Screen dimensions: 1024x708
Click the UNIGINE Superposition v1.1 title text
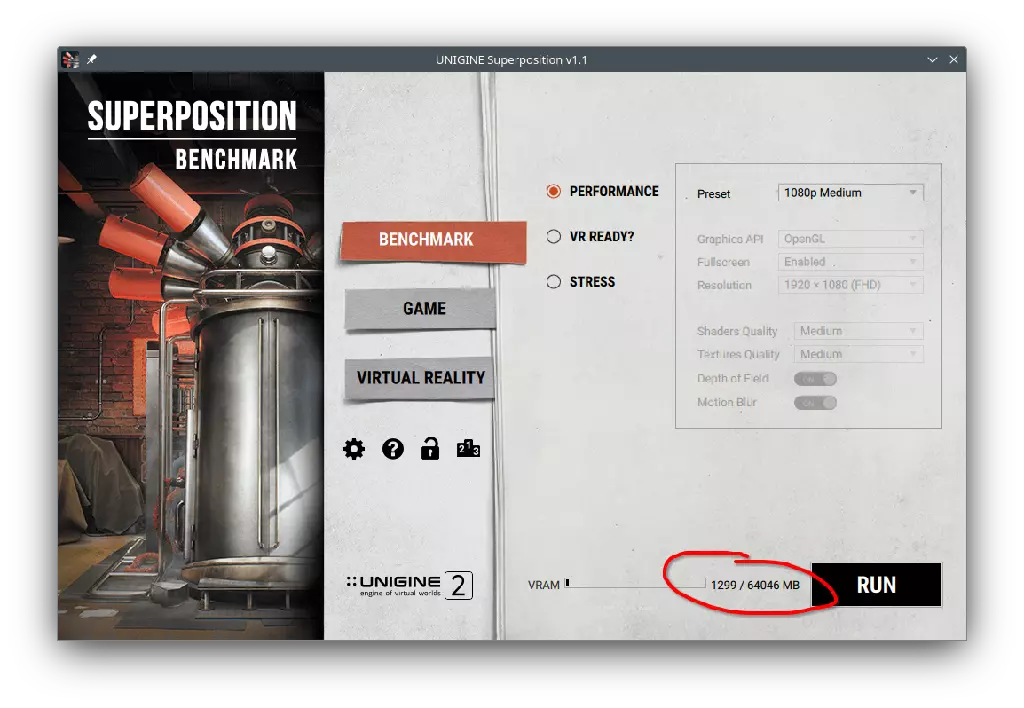pyautogui.click(x=511, y=59)
